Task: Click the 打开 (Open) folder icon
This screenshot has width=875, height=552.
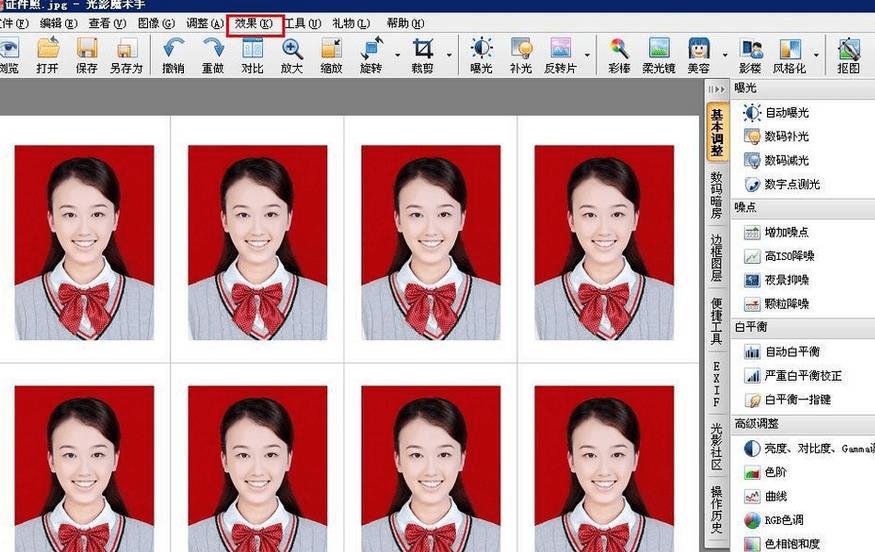Action: (x=48, y=49)
